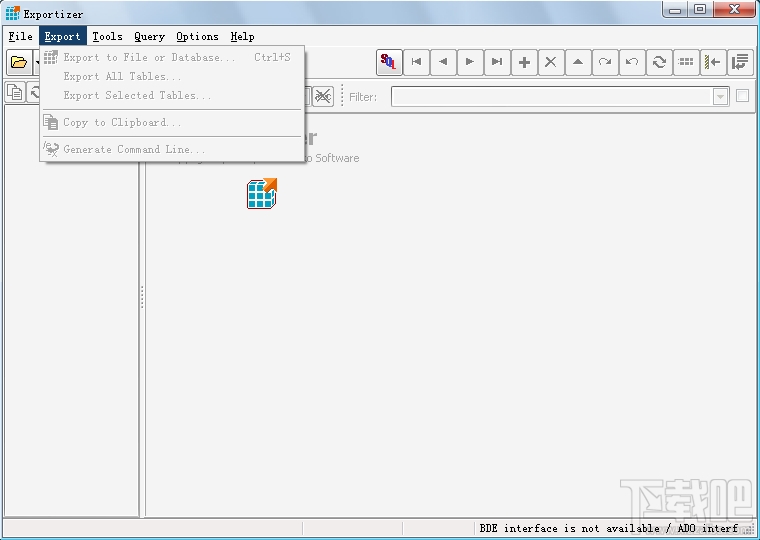
Task: Choose Copy to Clipboard entry
Action: tap(172, 123)
